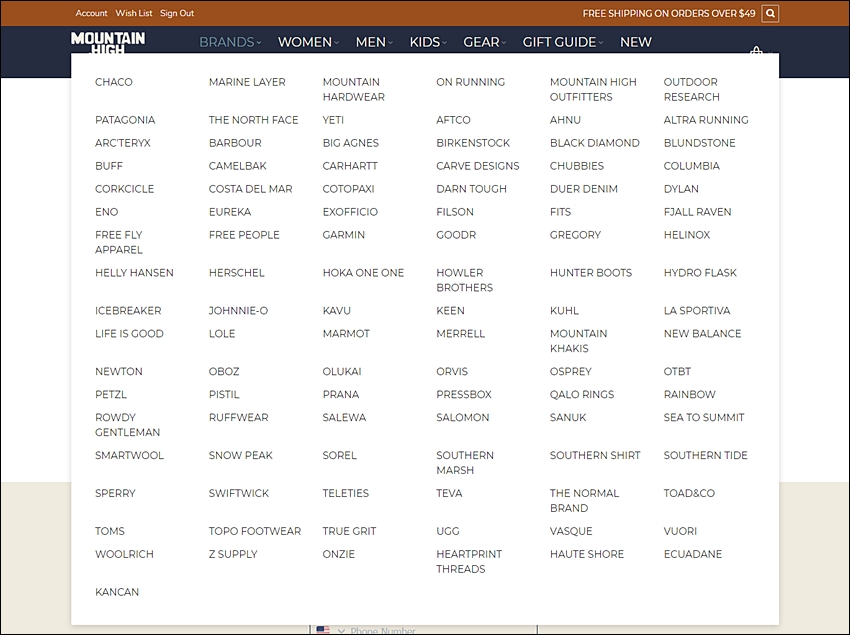Click the search magnifier icon

(770, 14)
